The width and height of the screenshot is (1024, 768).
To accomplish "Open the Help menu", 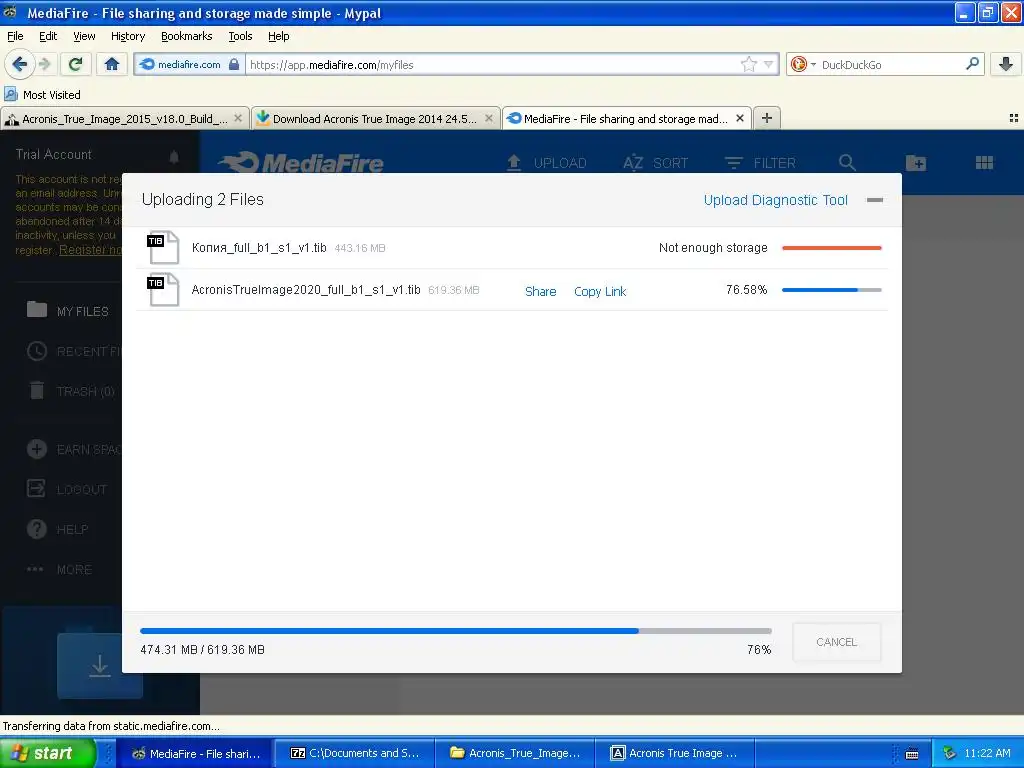I will point(278,36).
